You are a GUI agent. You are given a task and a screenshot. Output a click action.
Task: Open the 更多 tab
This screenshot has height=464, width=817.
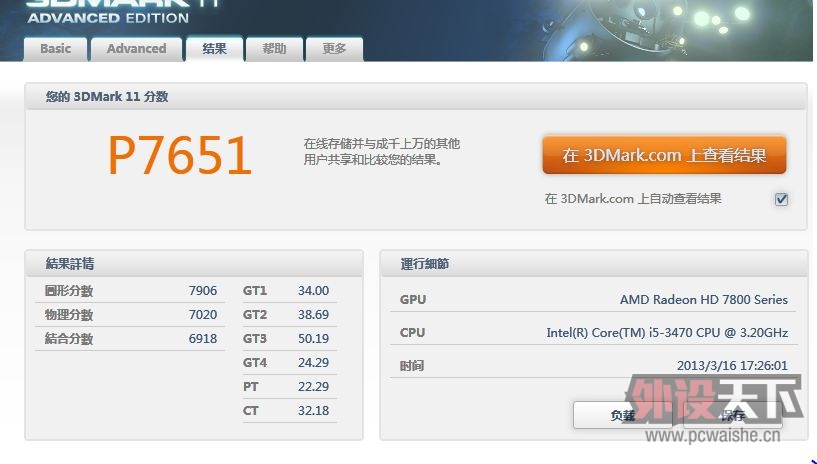(x=334, y=49)
